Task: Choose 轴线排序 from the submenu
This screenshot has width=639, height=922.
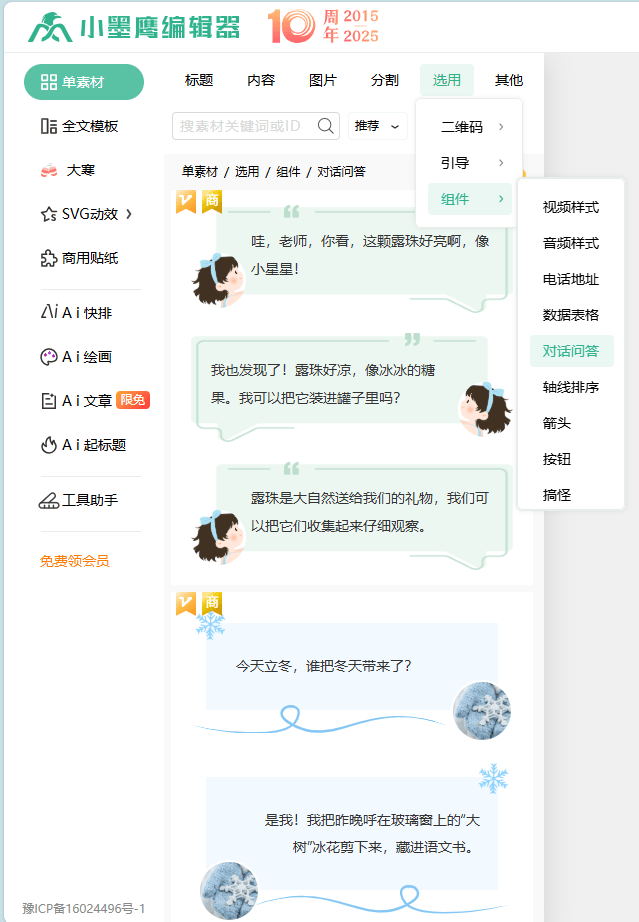Action: pyautogui.click(x=571, y=387)
